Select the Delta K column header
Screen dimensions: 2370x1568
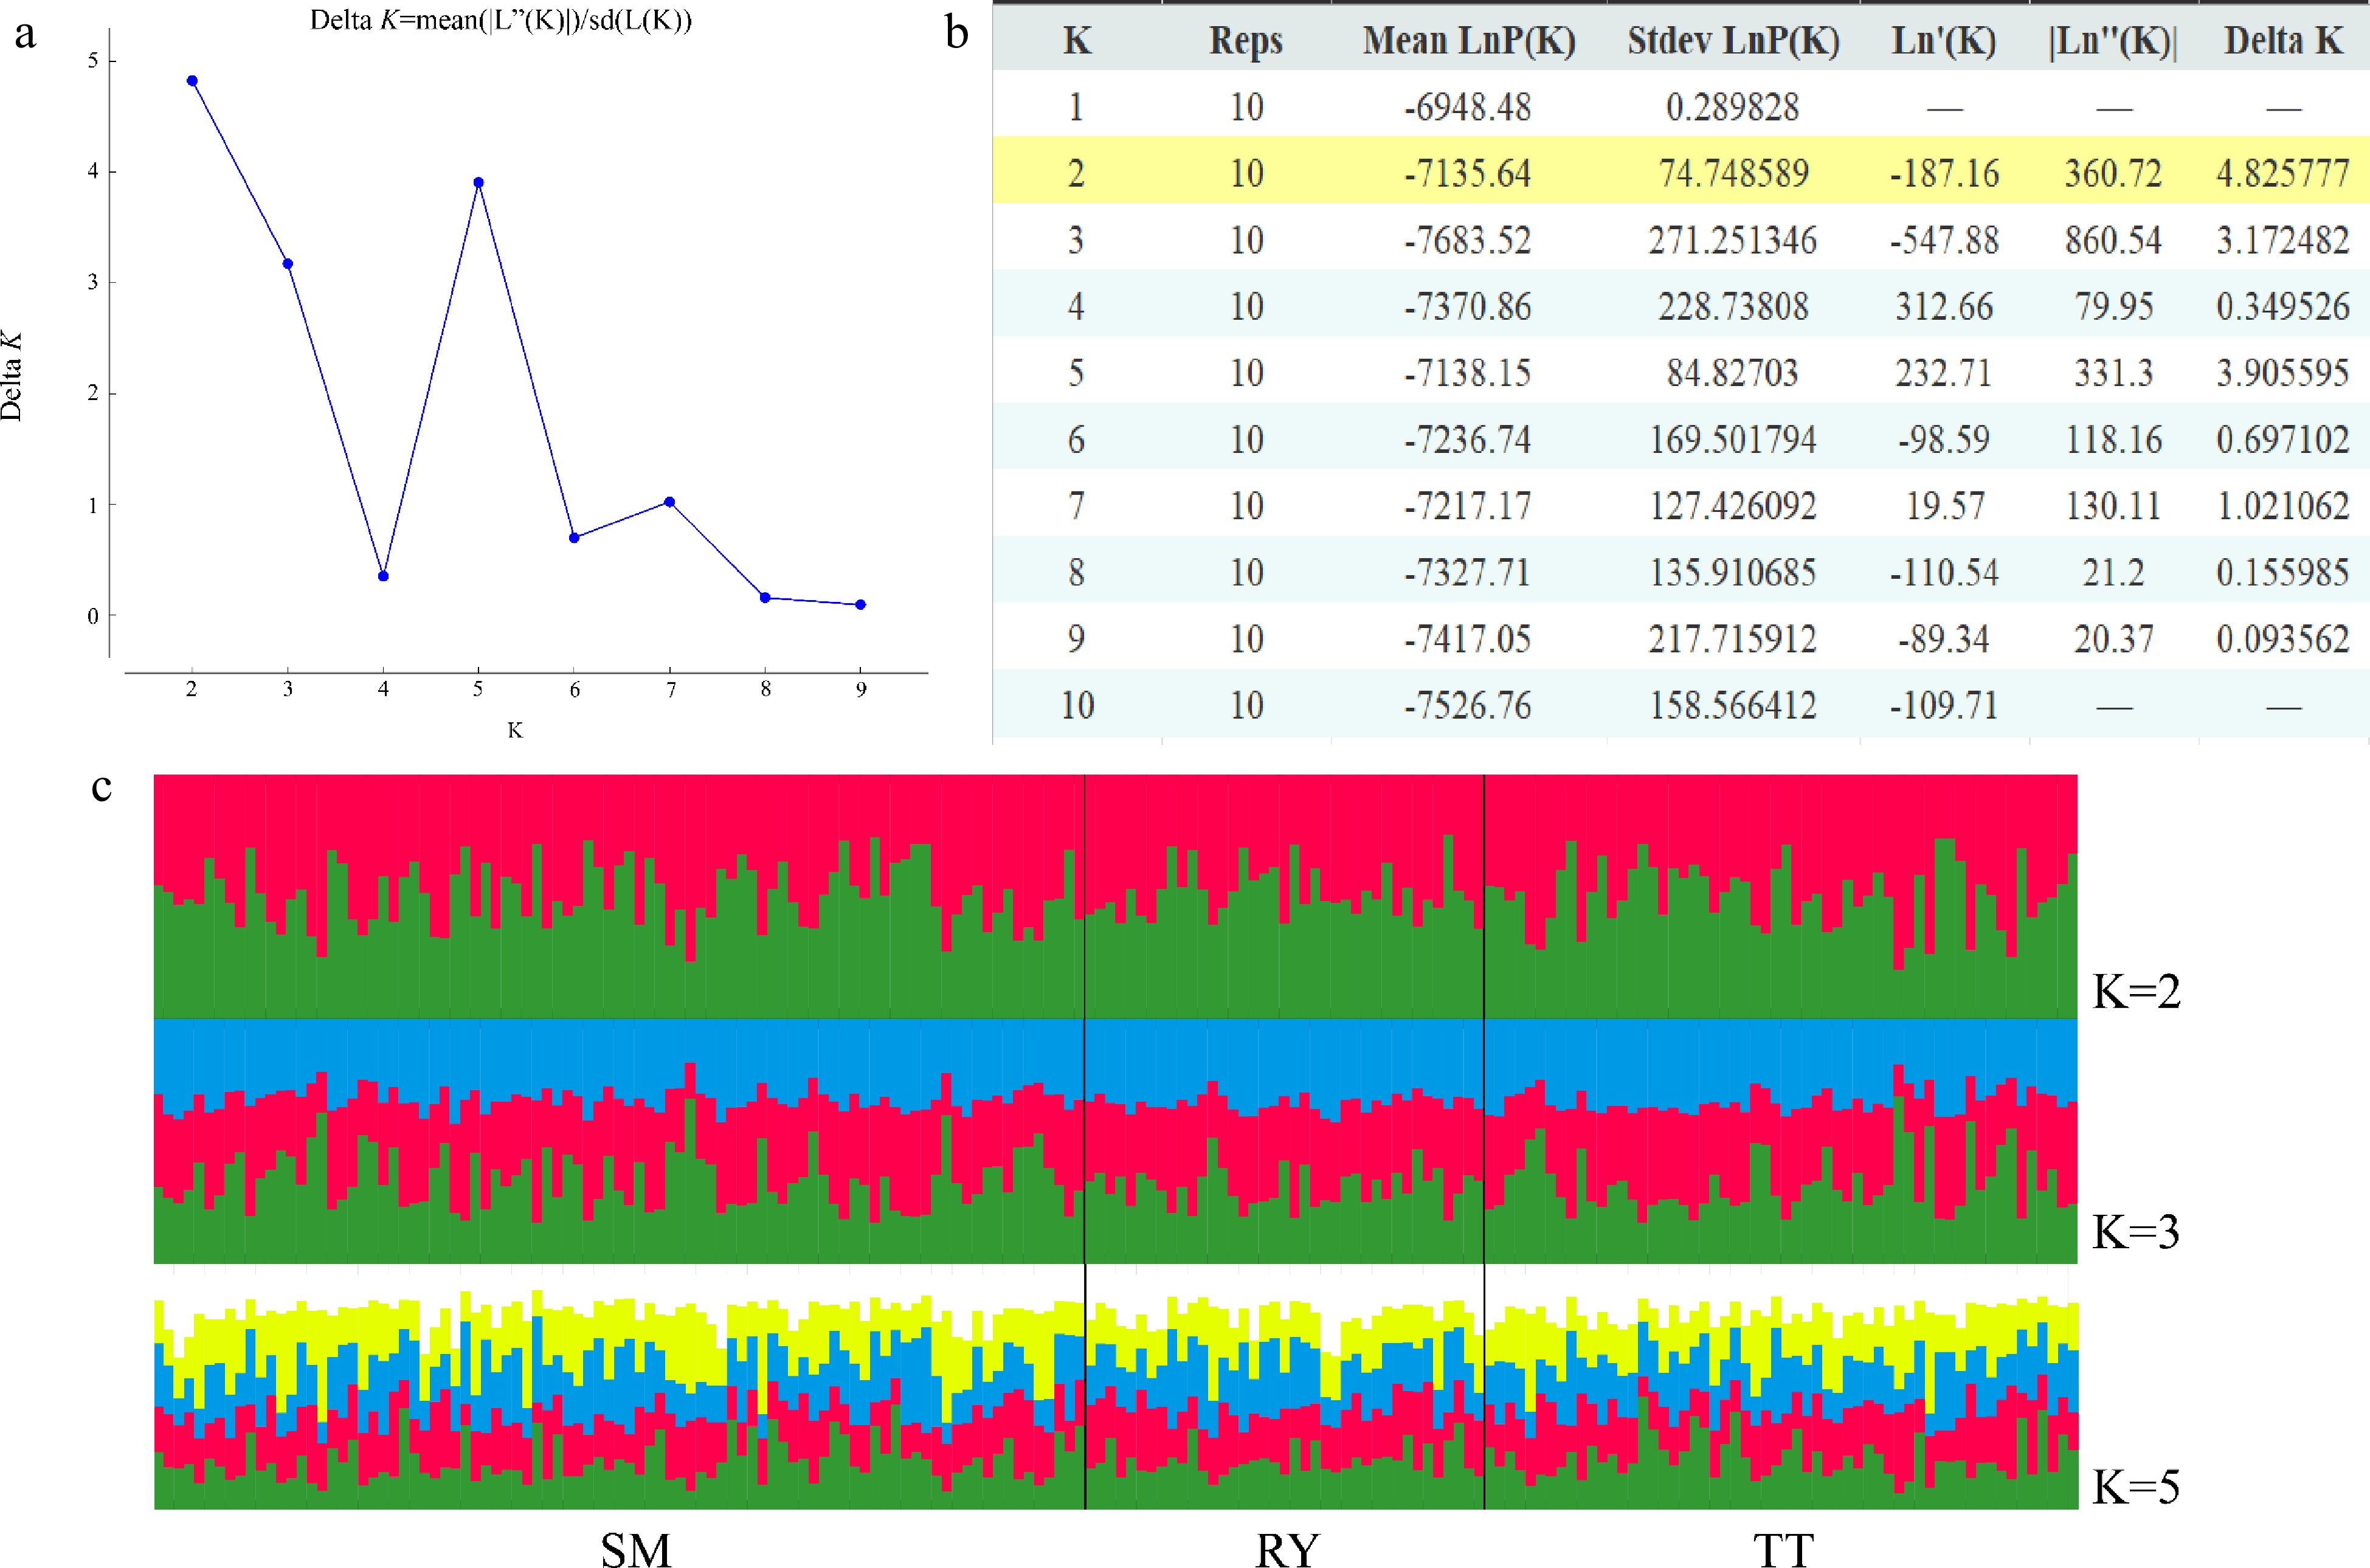(2283, 41)
